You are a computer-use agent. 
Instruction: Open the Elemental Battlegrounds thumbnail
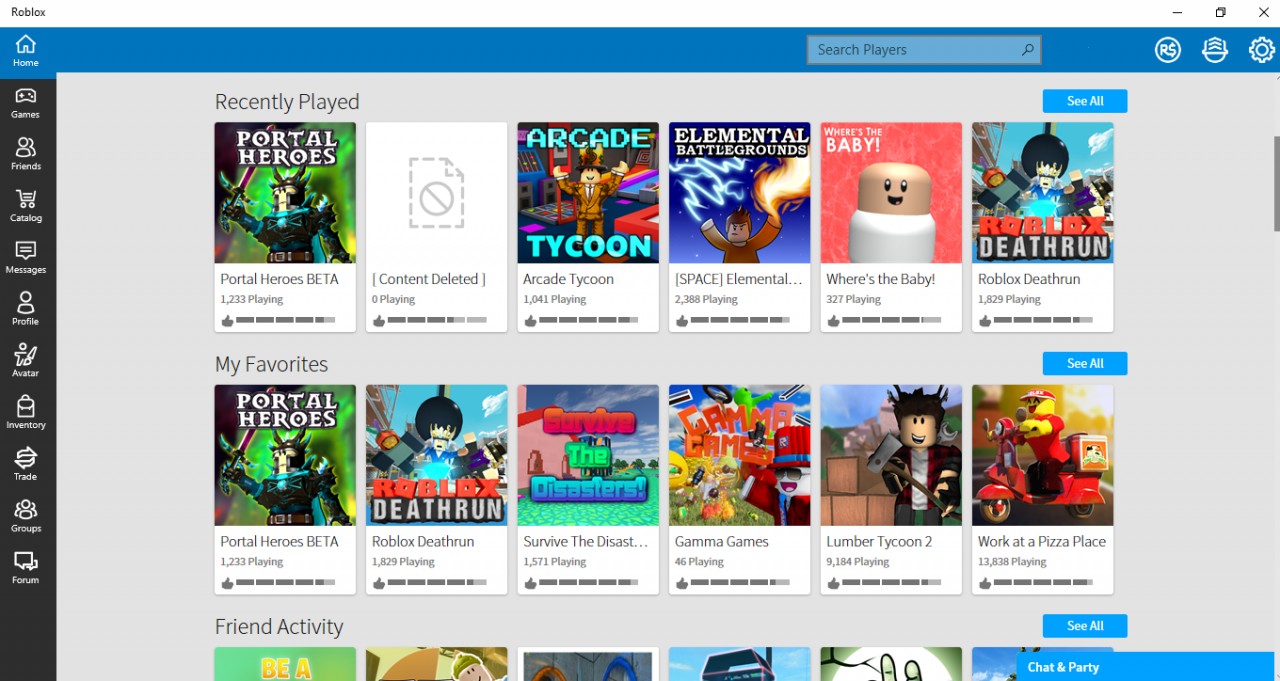click(739, 193)
